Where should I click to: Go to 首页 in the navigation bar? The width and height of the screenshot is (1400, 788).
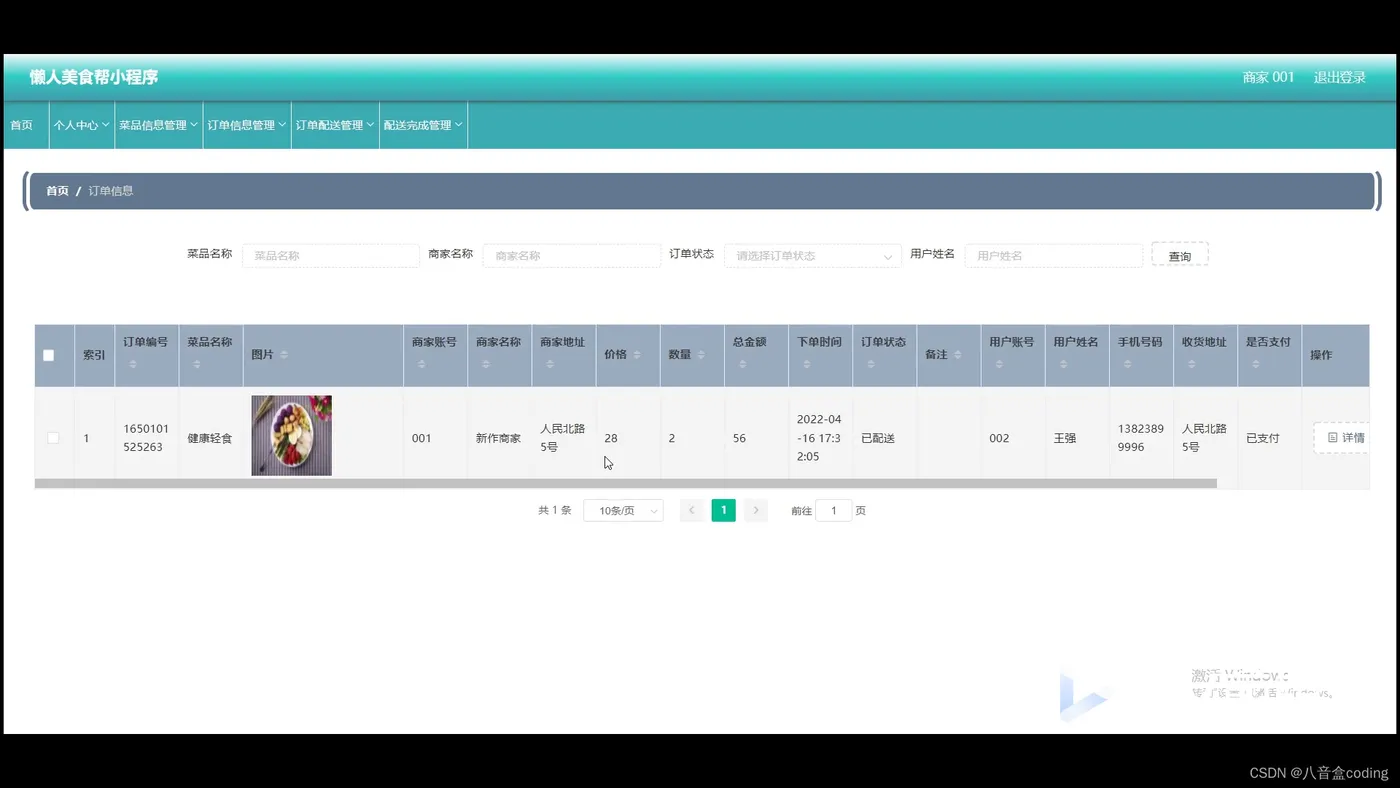click(x=22, y=125)
